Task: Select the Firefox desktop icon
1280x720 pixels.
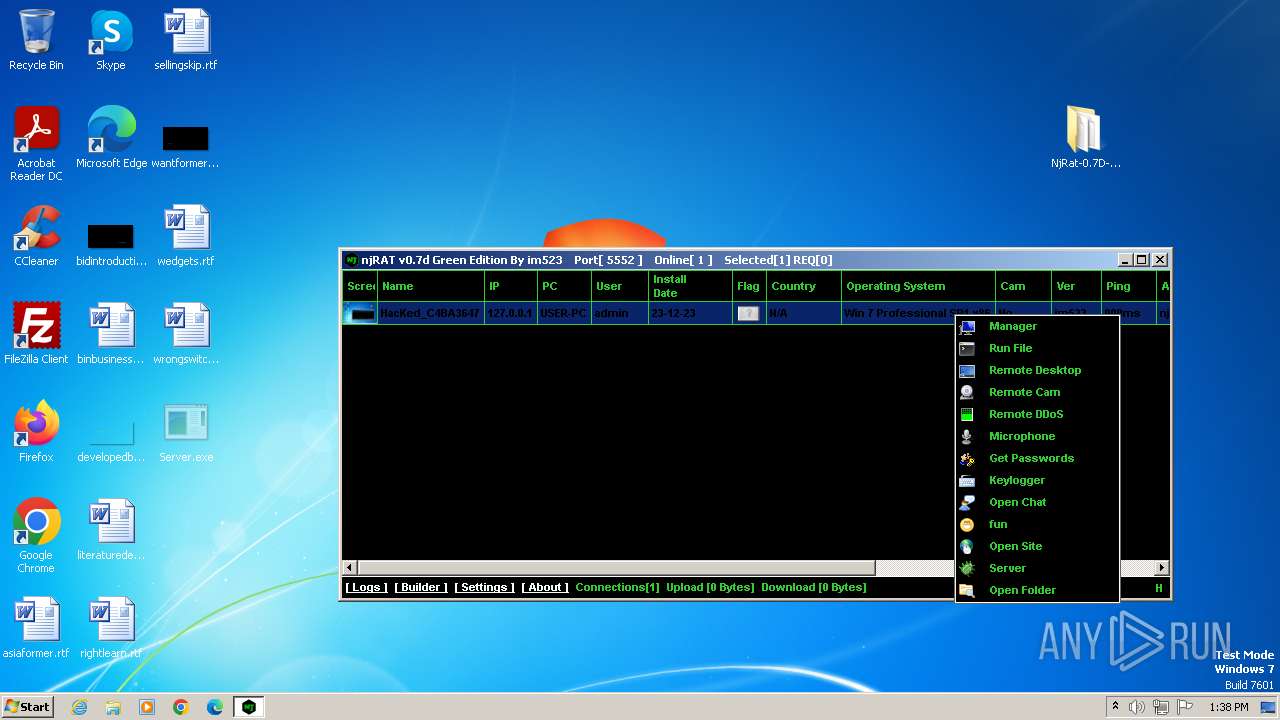Action: [x=36, y=433]
